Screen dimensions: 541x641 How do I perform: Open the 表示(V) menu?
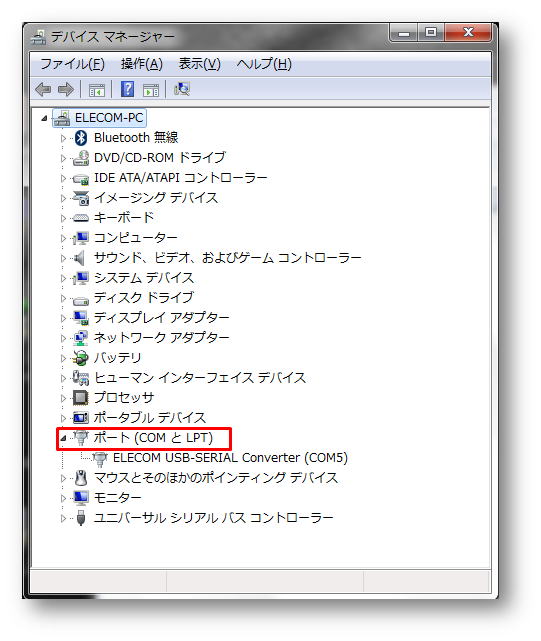pos(200,64)
